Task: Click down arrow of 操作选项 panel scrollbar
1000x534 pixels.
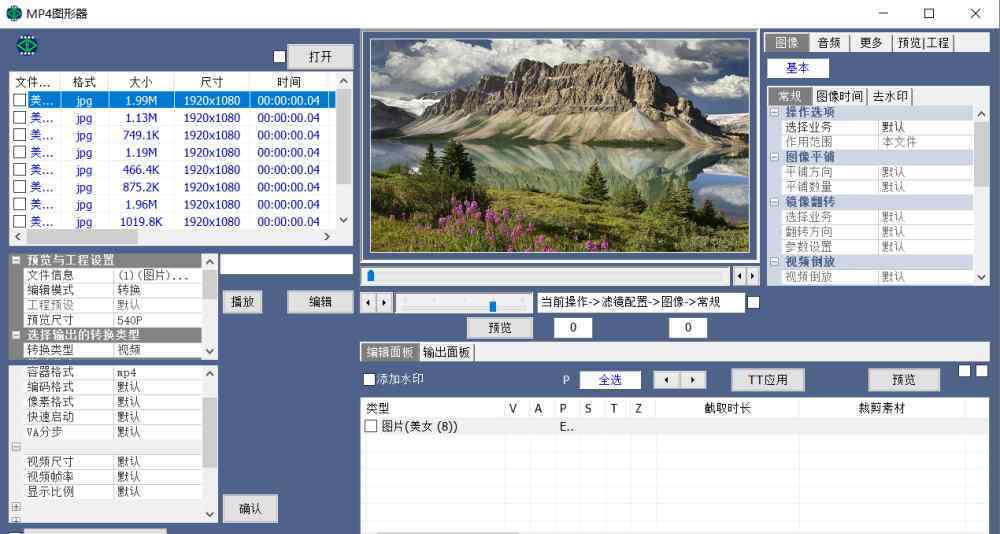Action: (x=982, y=277)
